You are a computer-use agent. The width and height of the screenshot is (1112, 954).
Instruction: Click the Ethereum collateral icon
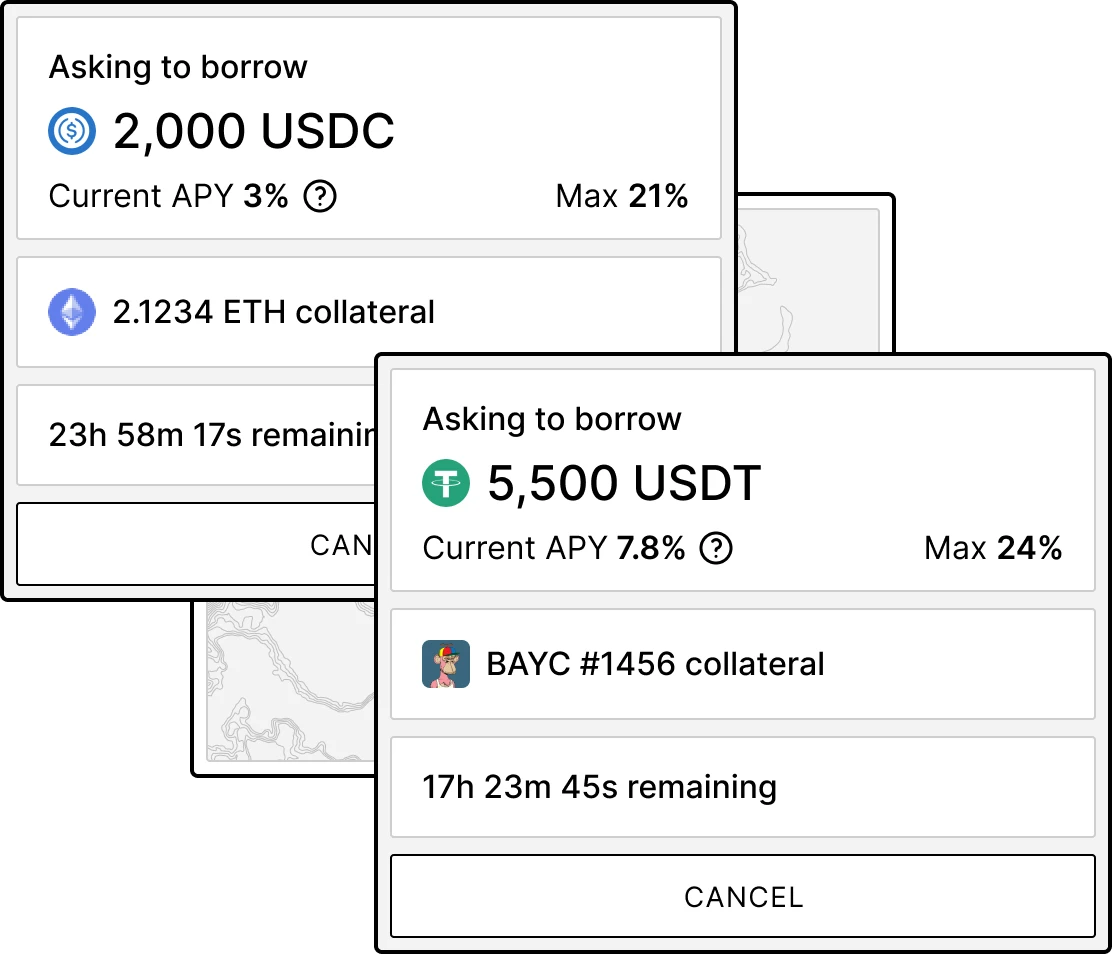coord(72,312)
